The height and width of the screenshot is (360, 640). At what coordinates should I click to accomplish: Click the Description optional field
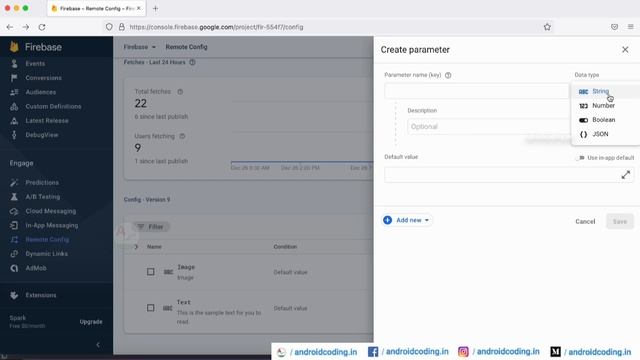coord(489,127)
